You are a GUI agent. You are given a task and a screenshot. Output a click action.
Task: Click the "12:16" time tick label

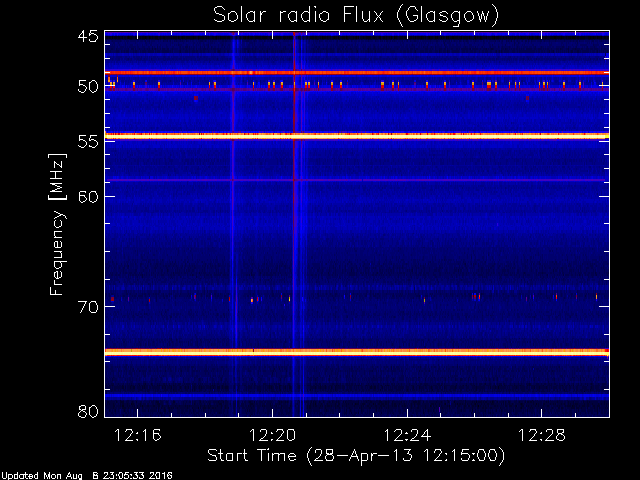137,436
